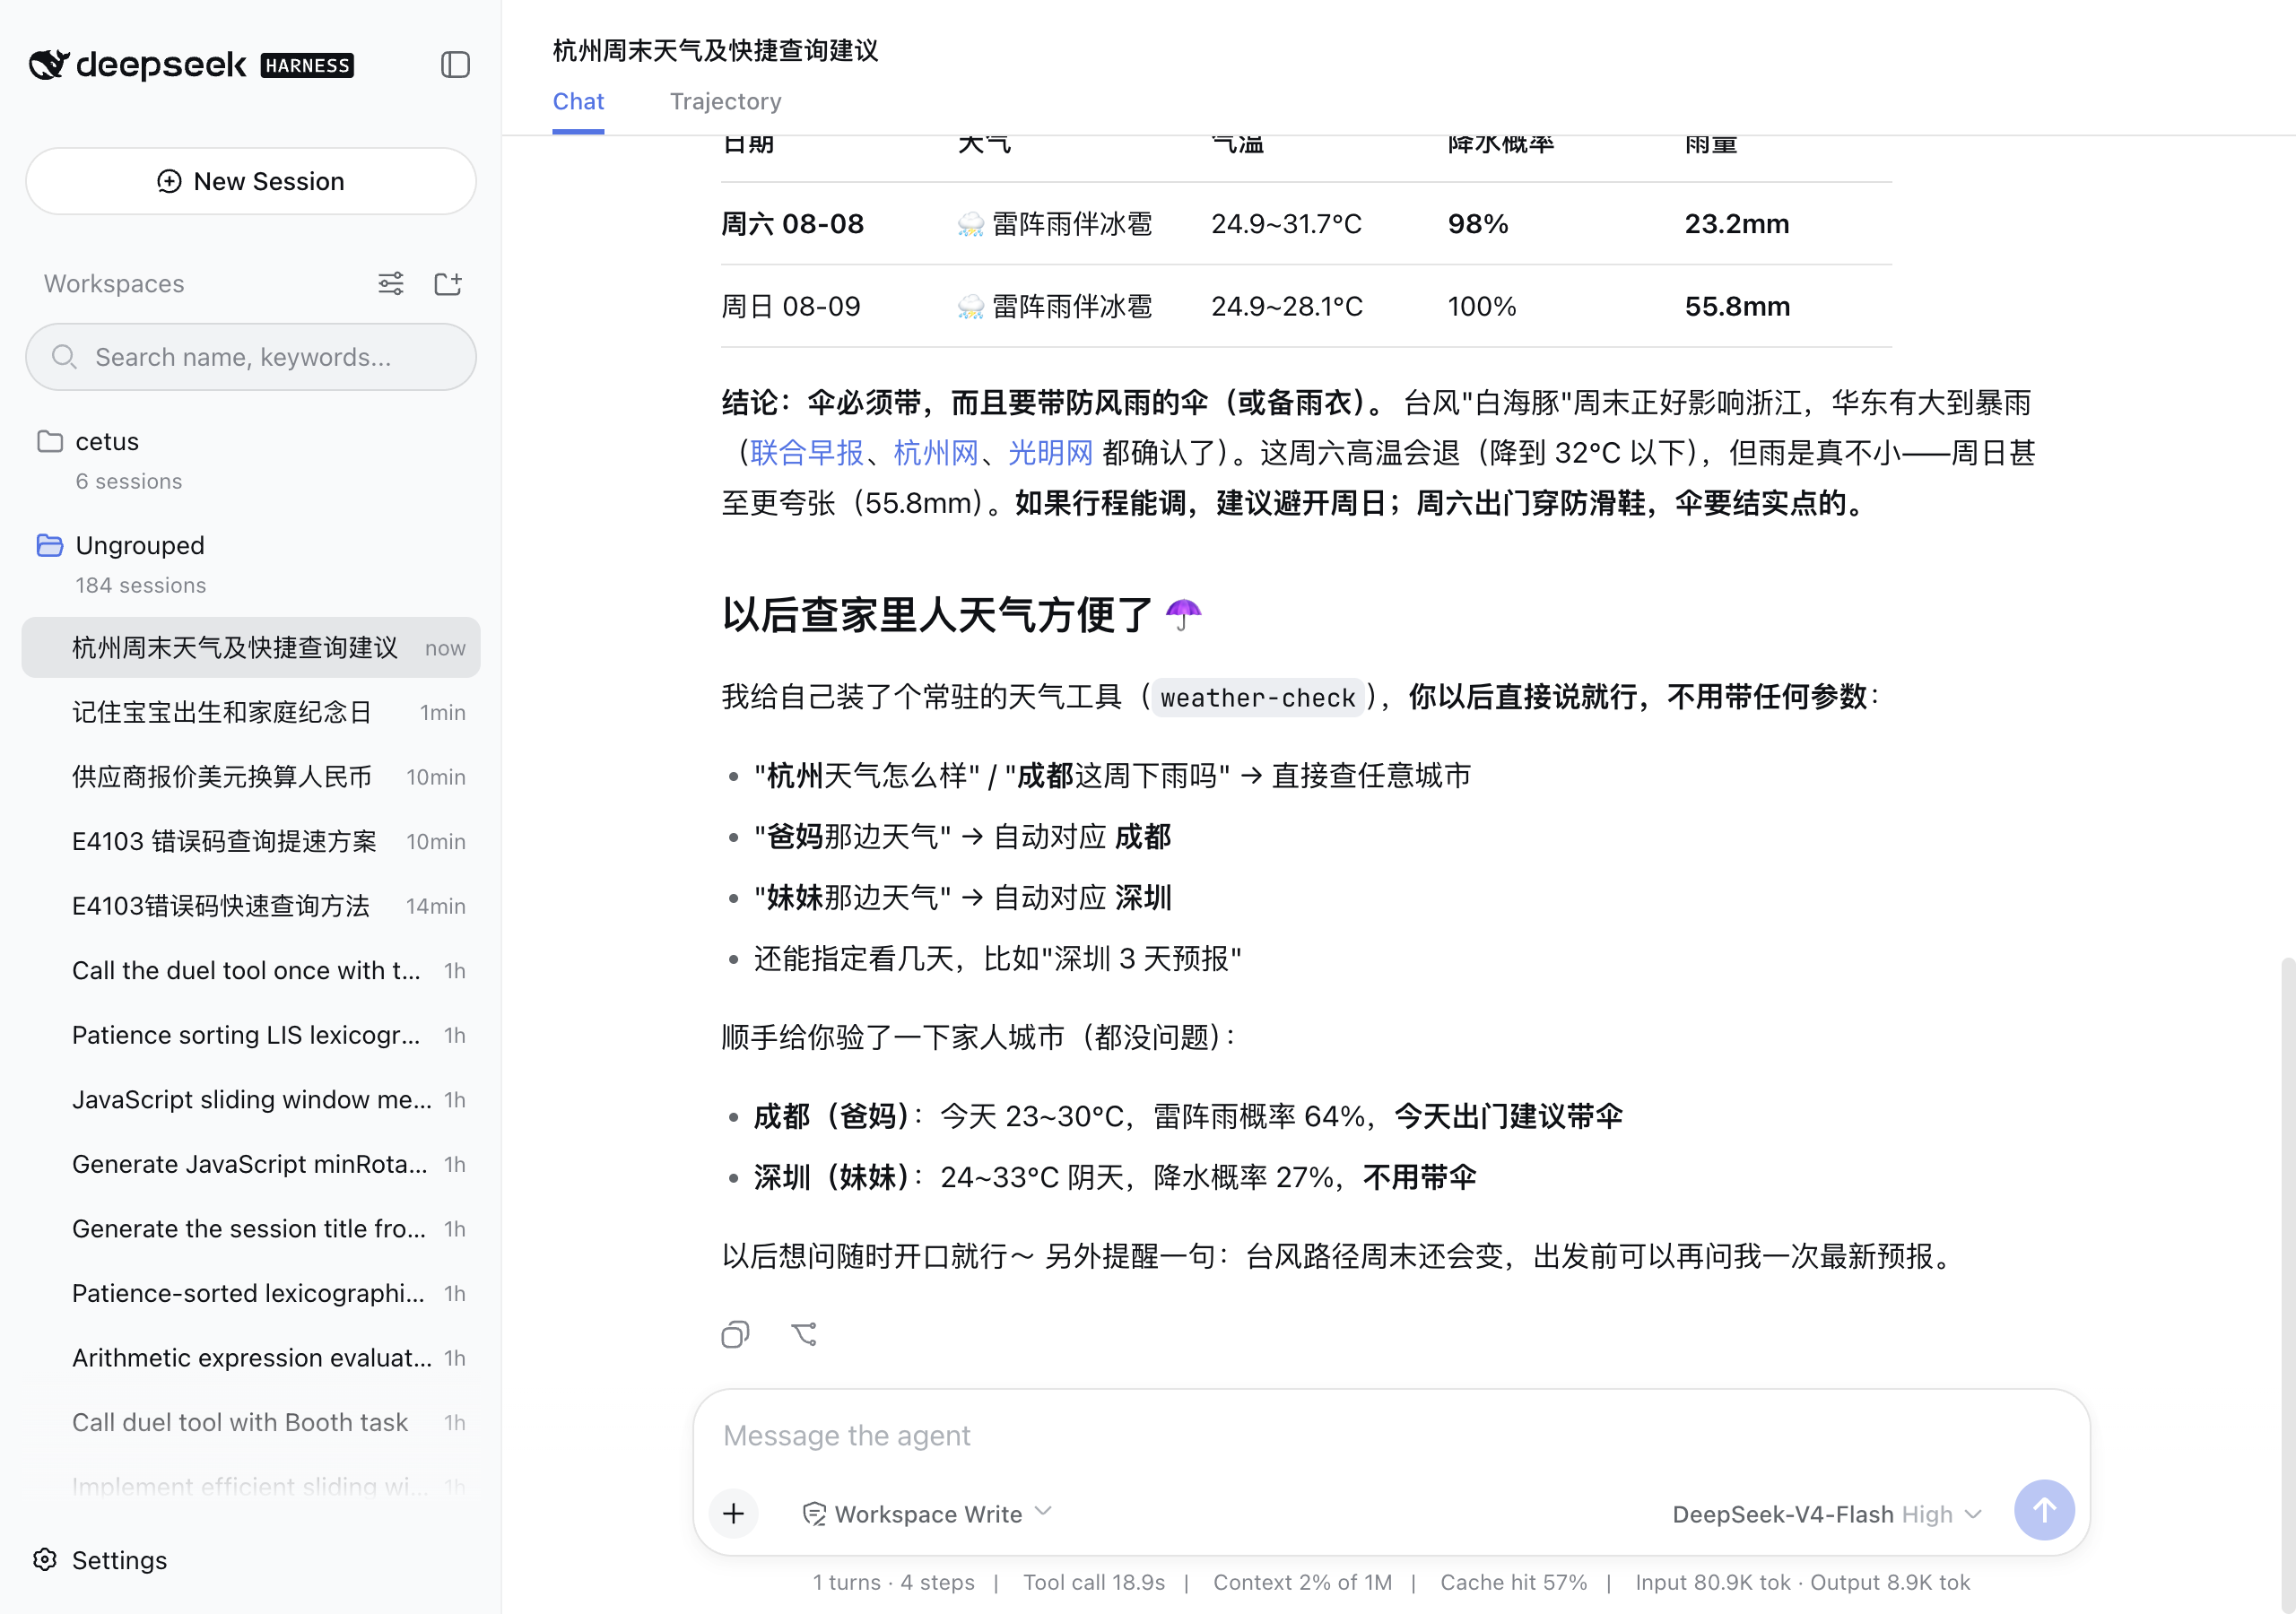Click table cell 周日 08-09
Image resolution: width=2296 pixels, height=1614 pixels.
pyautogui.click(x=791, y=306)
